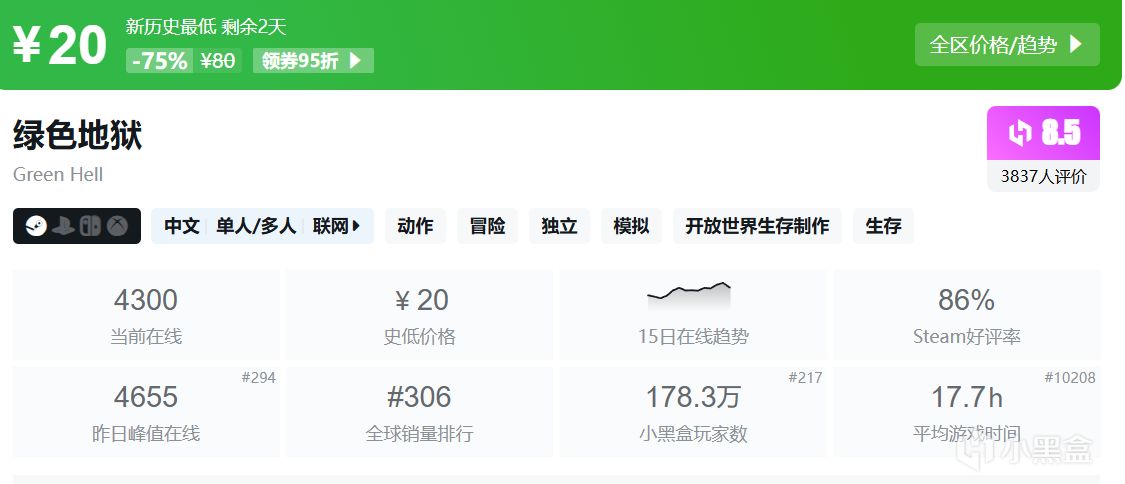This screenshot has height=484, width=1125.
Task: Click the 绿色地狱 game title
Action: 77,136
